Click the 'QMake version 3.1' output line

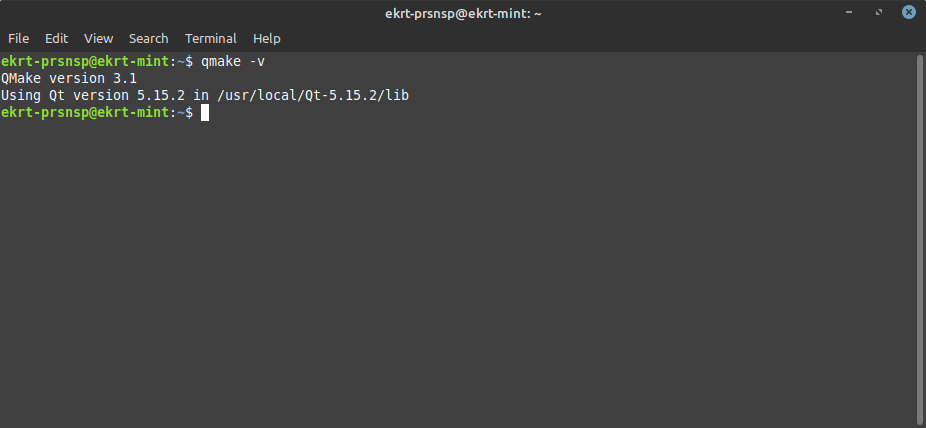[69, 79]
